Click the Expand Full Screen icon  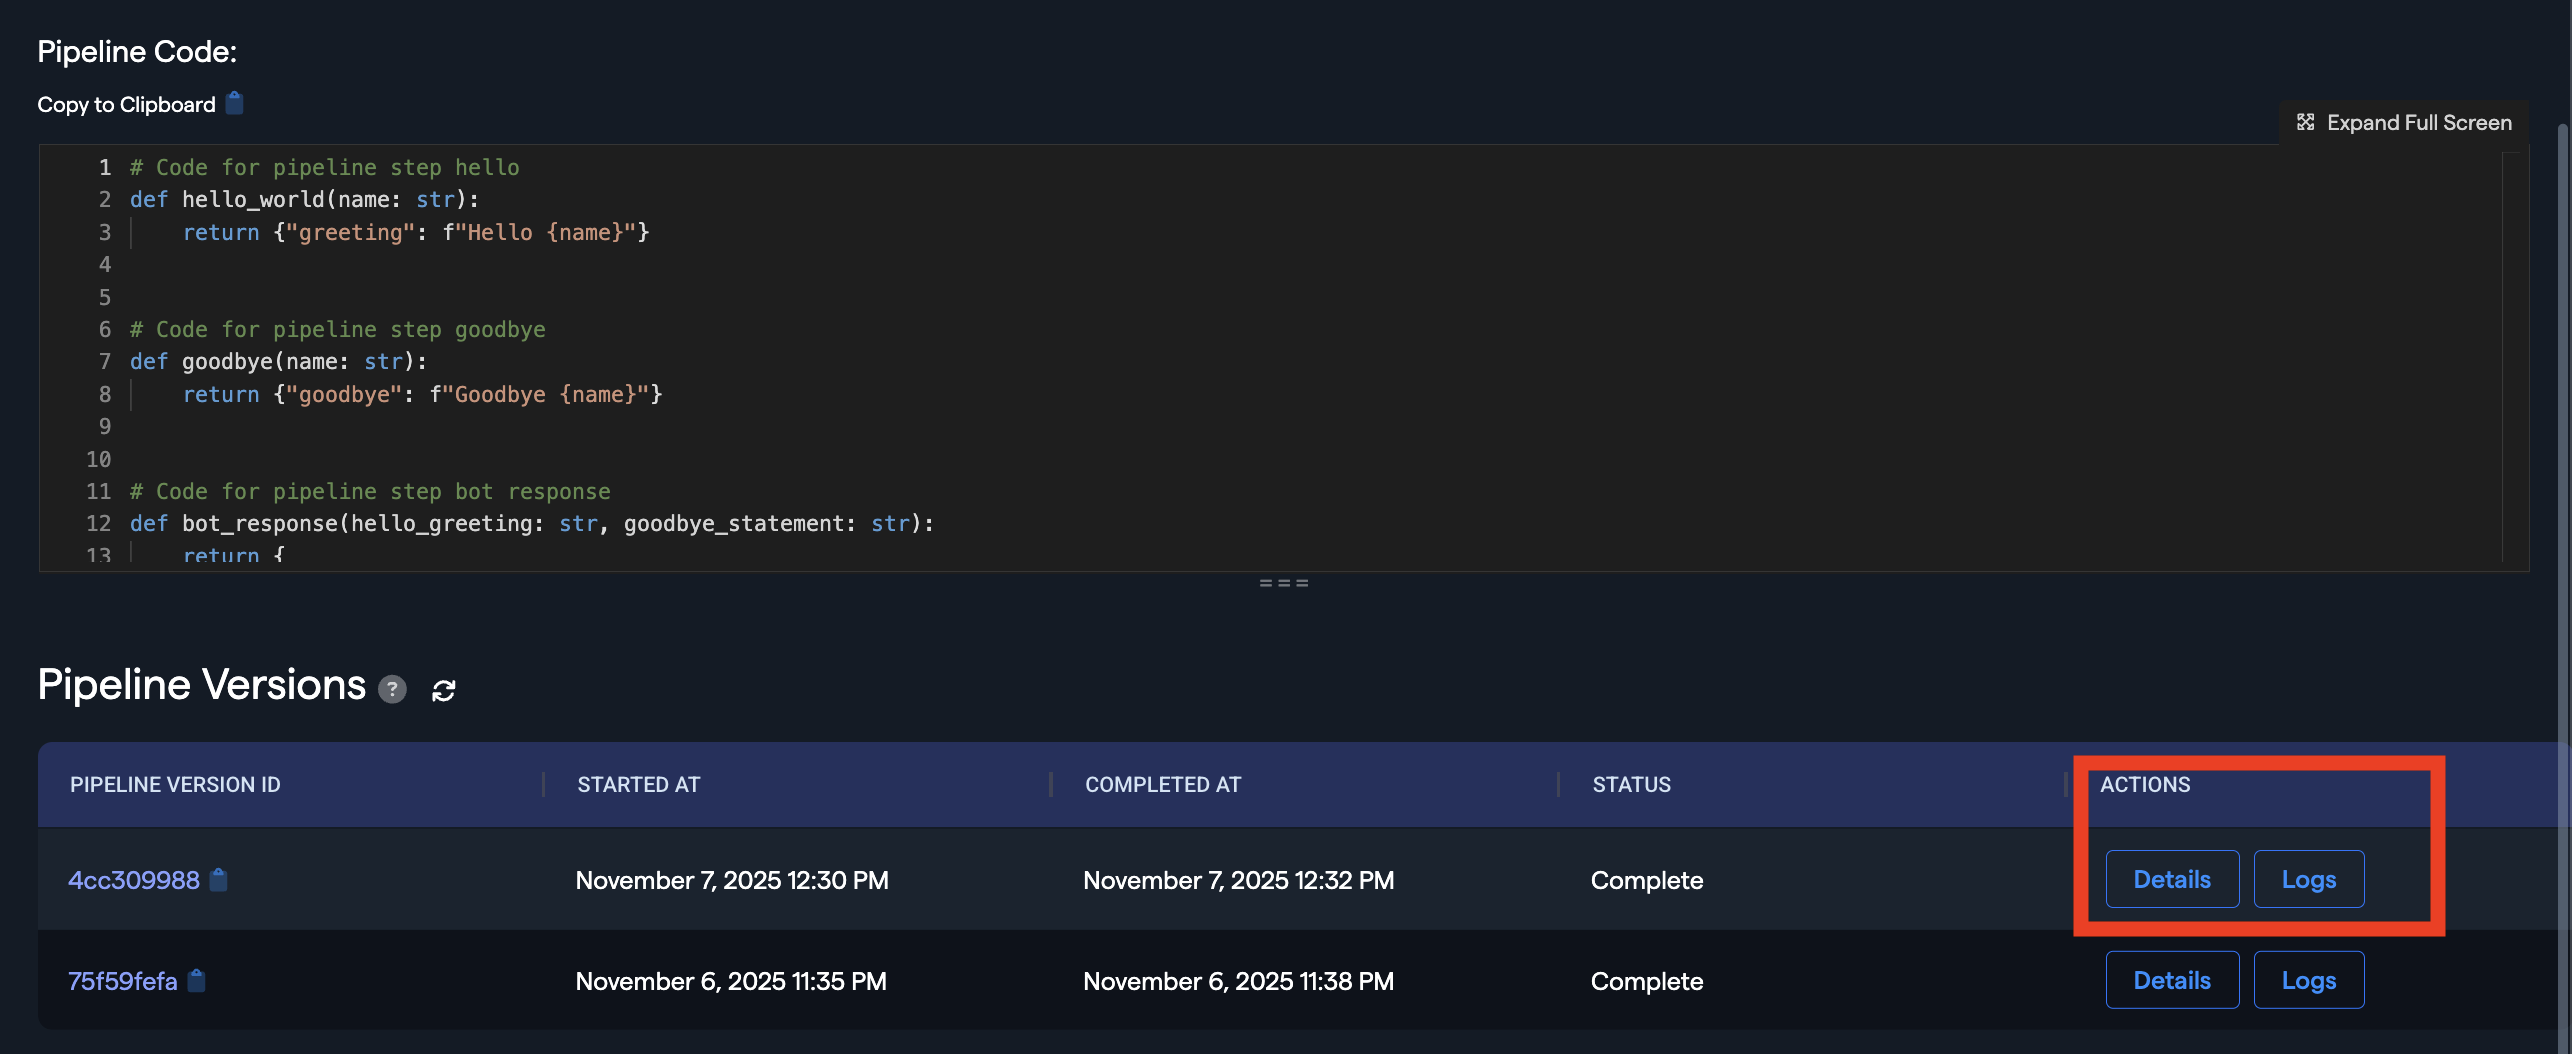coord(2306,122)
